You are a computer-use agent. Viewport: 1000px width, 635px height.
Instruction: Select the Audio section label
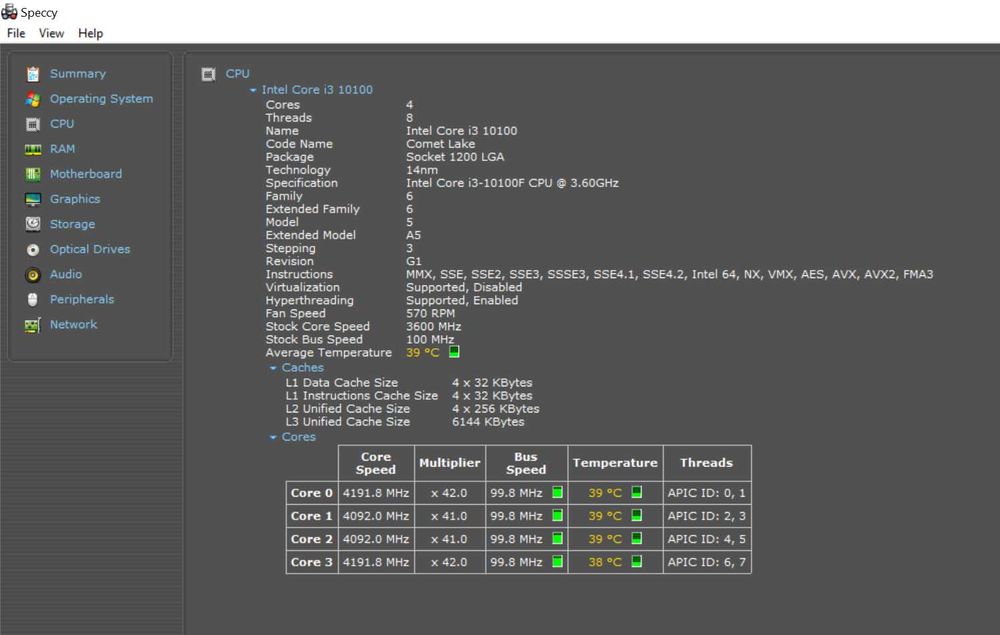click(66, 274)
